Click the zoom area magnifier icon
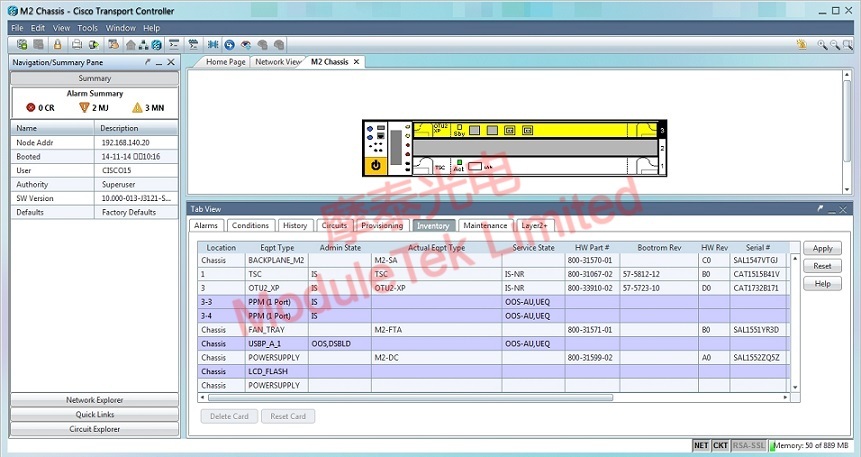The width and height of the screenshot is (861, 457). (848, 44)
